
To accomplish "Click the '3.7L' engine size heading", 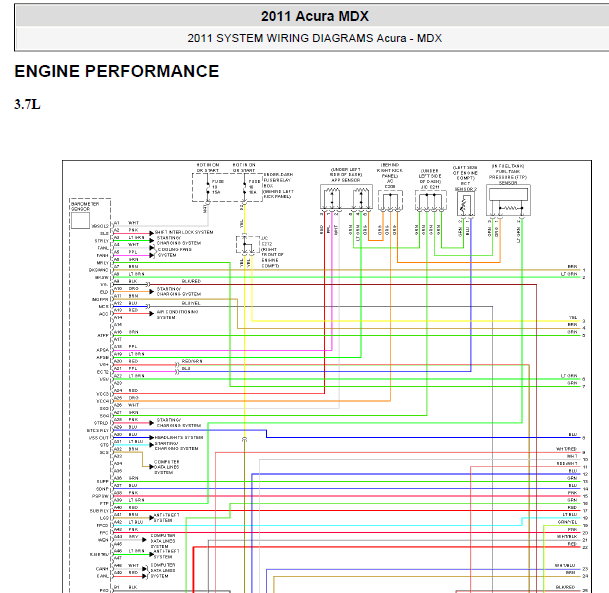I will pos(27,104).
